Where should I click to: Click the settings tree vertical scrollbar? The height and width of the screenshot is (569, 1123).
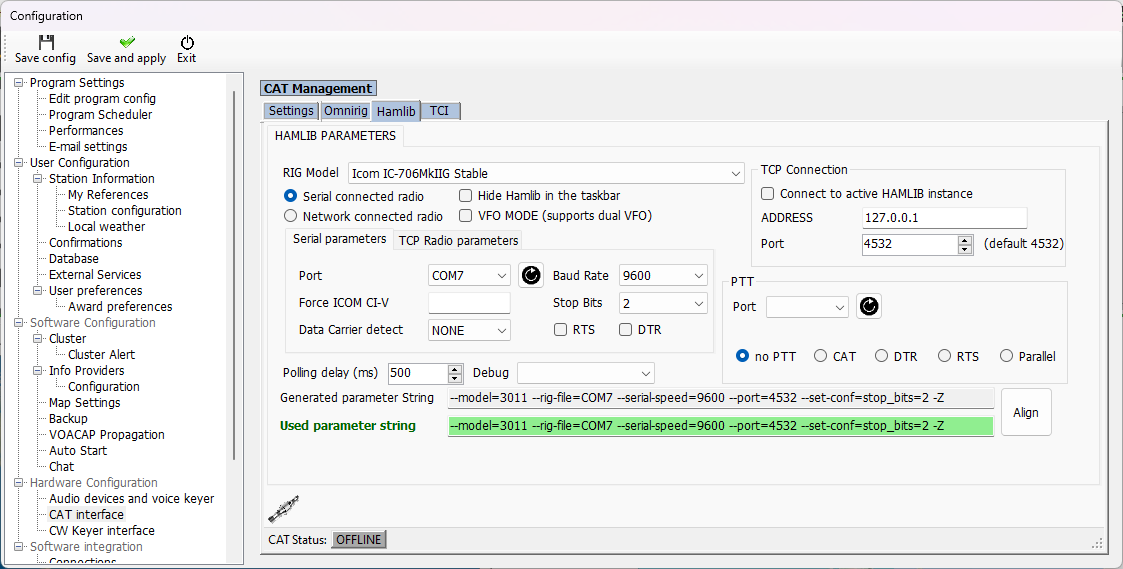(x=235, y=276)
